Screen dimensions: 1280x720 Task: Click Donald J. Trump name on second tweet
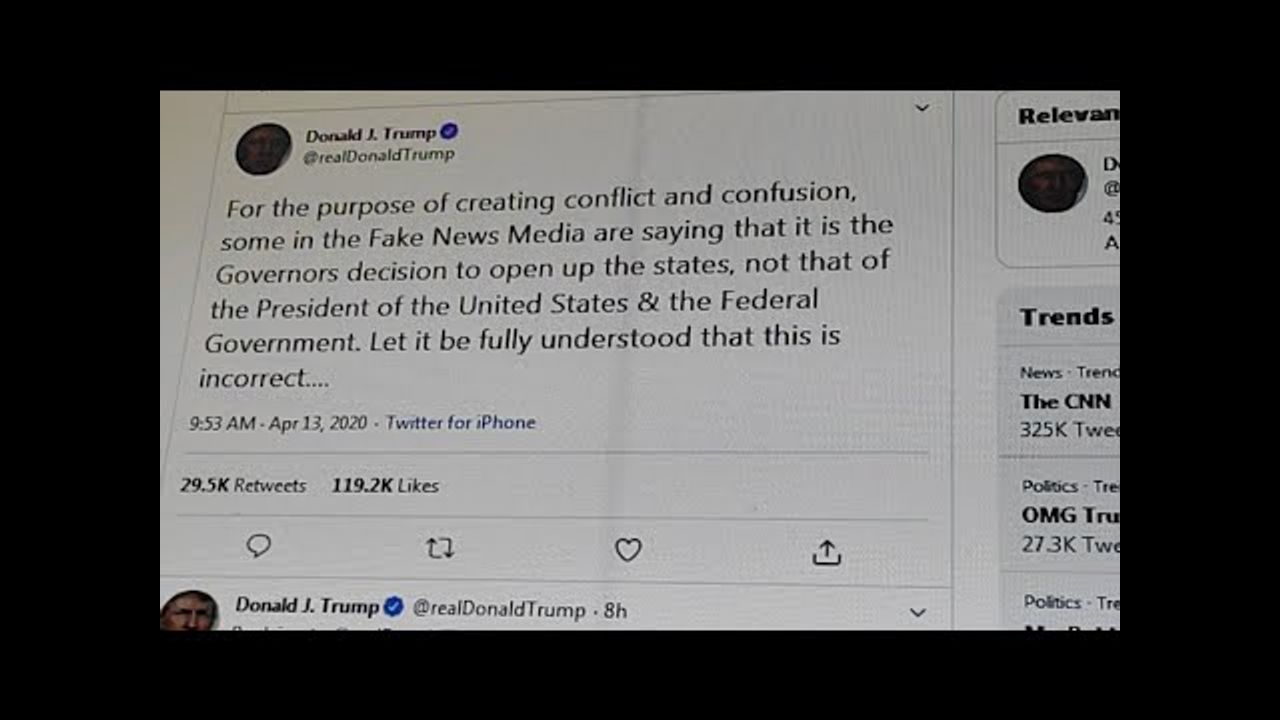pyautogui.click(x=307, y=605)
